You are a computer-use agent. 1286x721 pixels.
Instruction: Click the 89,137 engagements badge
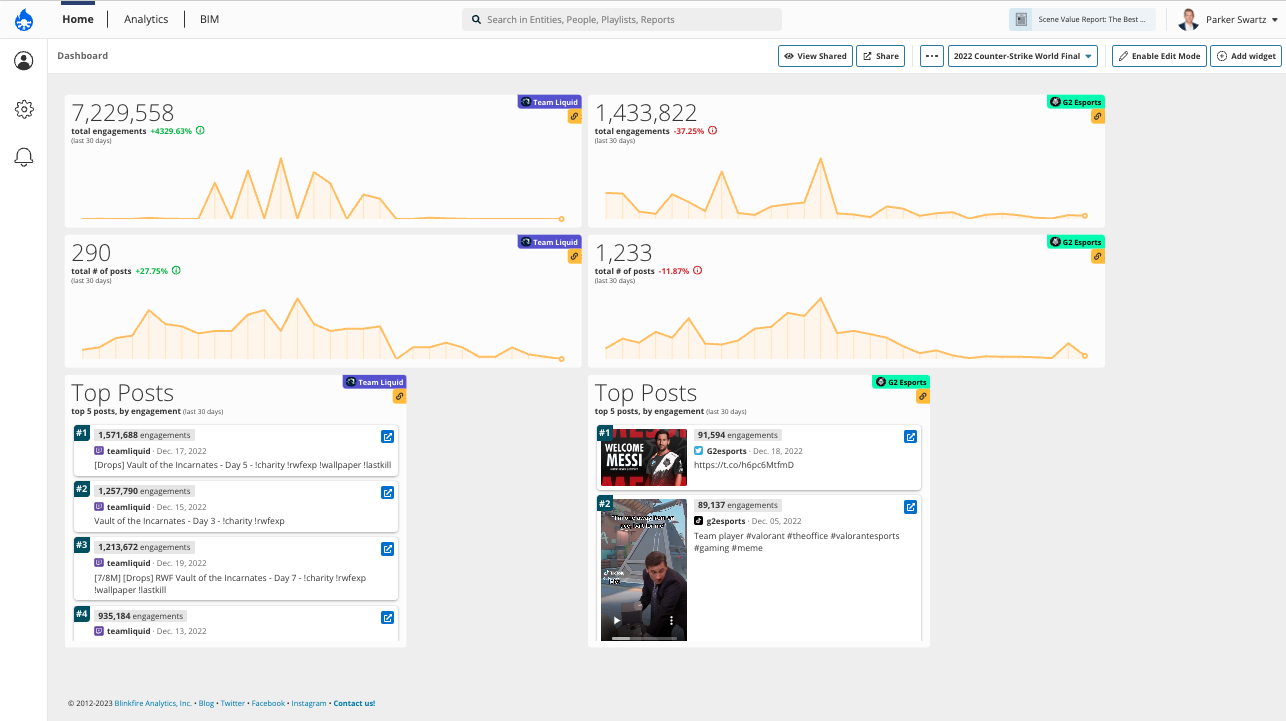[738, 505]
